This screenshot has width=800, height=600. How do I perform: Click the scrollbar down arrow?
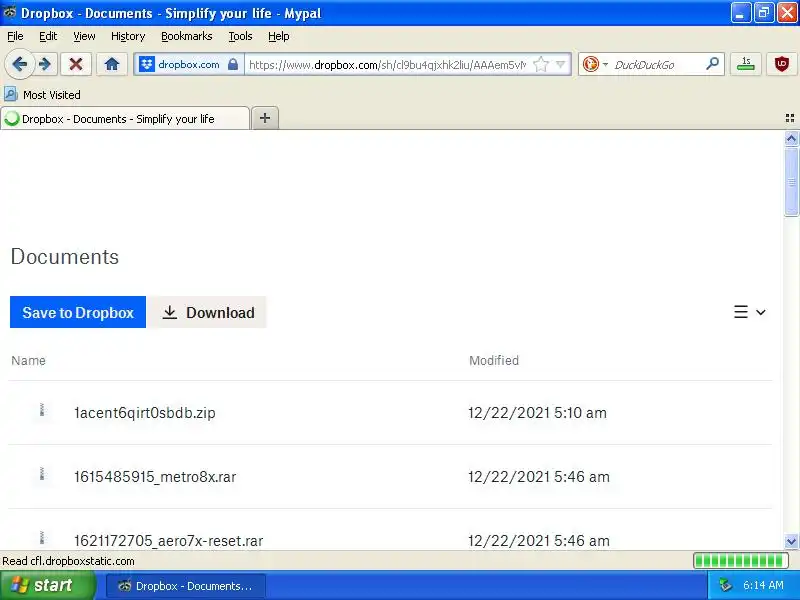[791, 541]
